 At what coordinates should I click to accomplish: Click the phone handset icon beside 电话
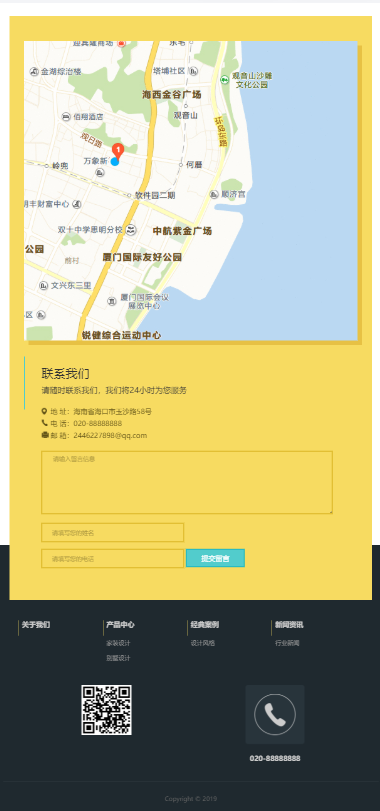coord(44,423)
